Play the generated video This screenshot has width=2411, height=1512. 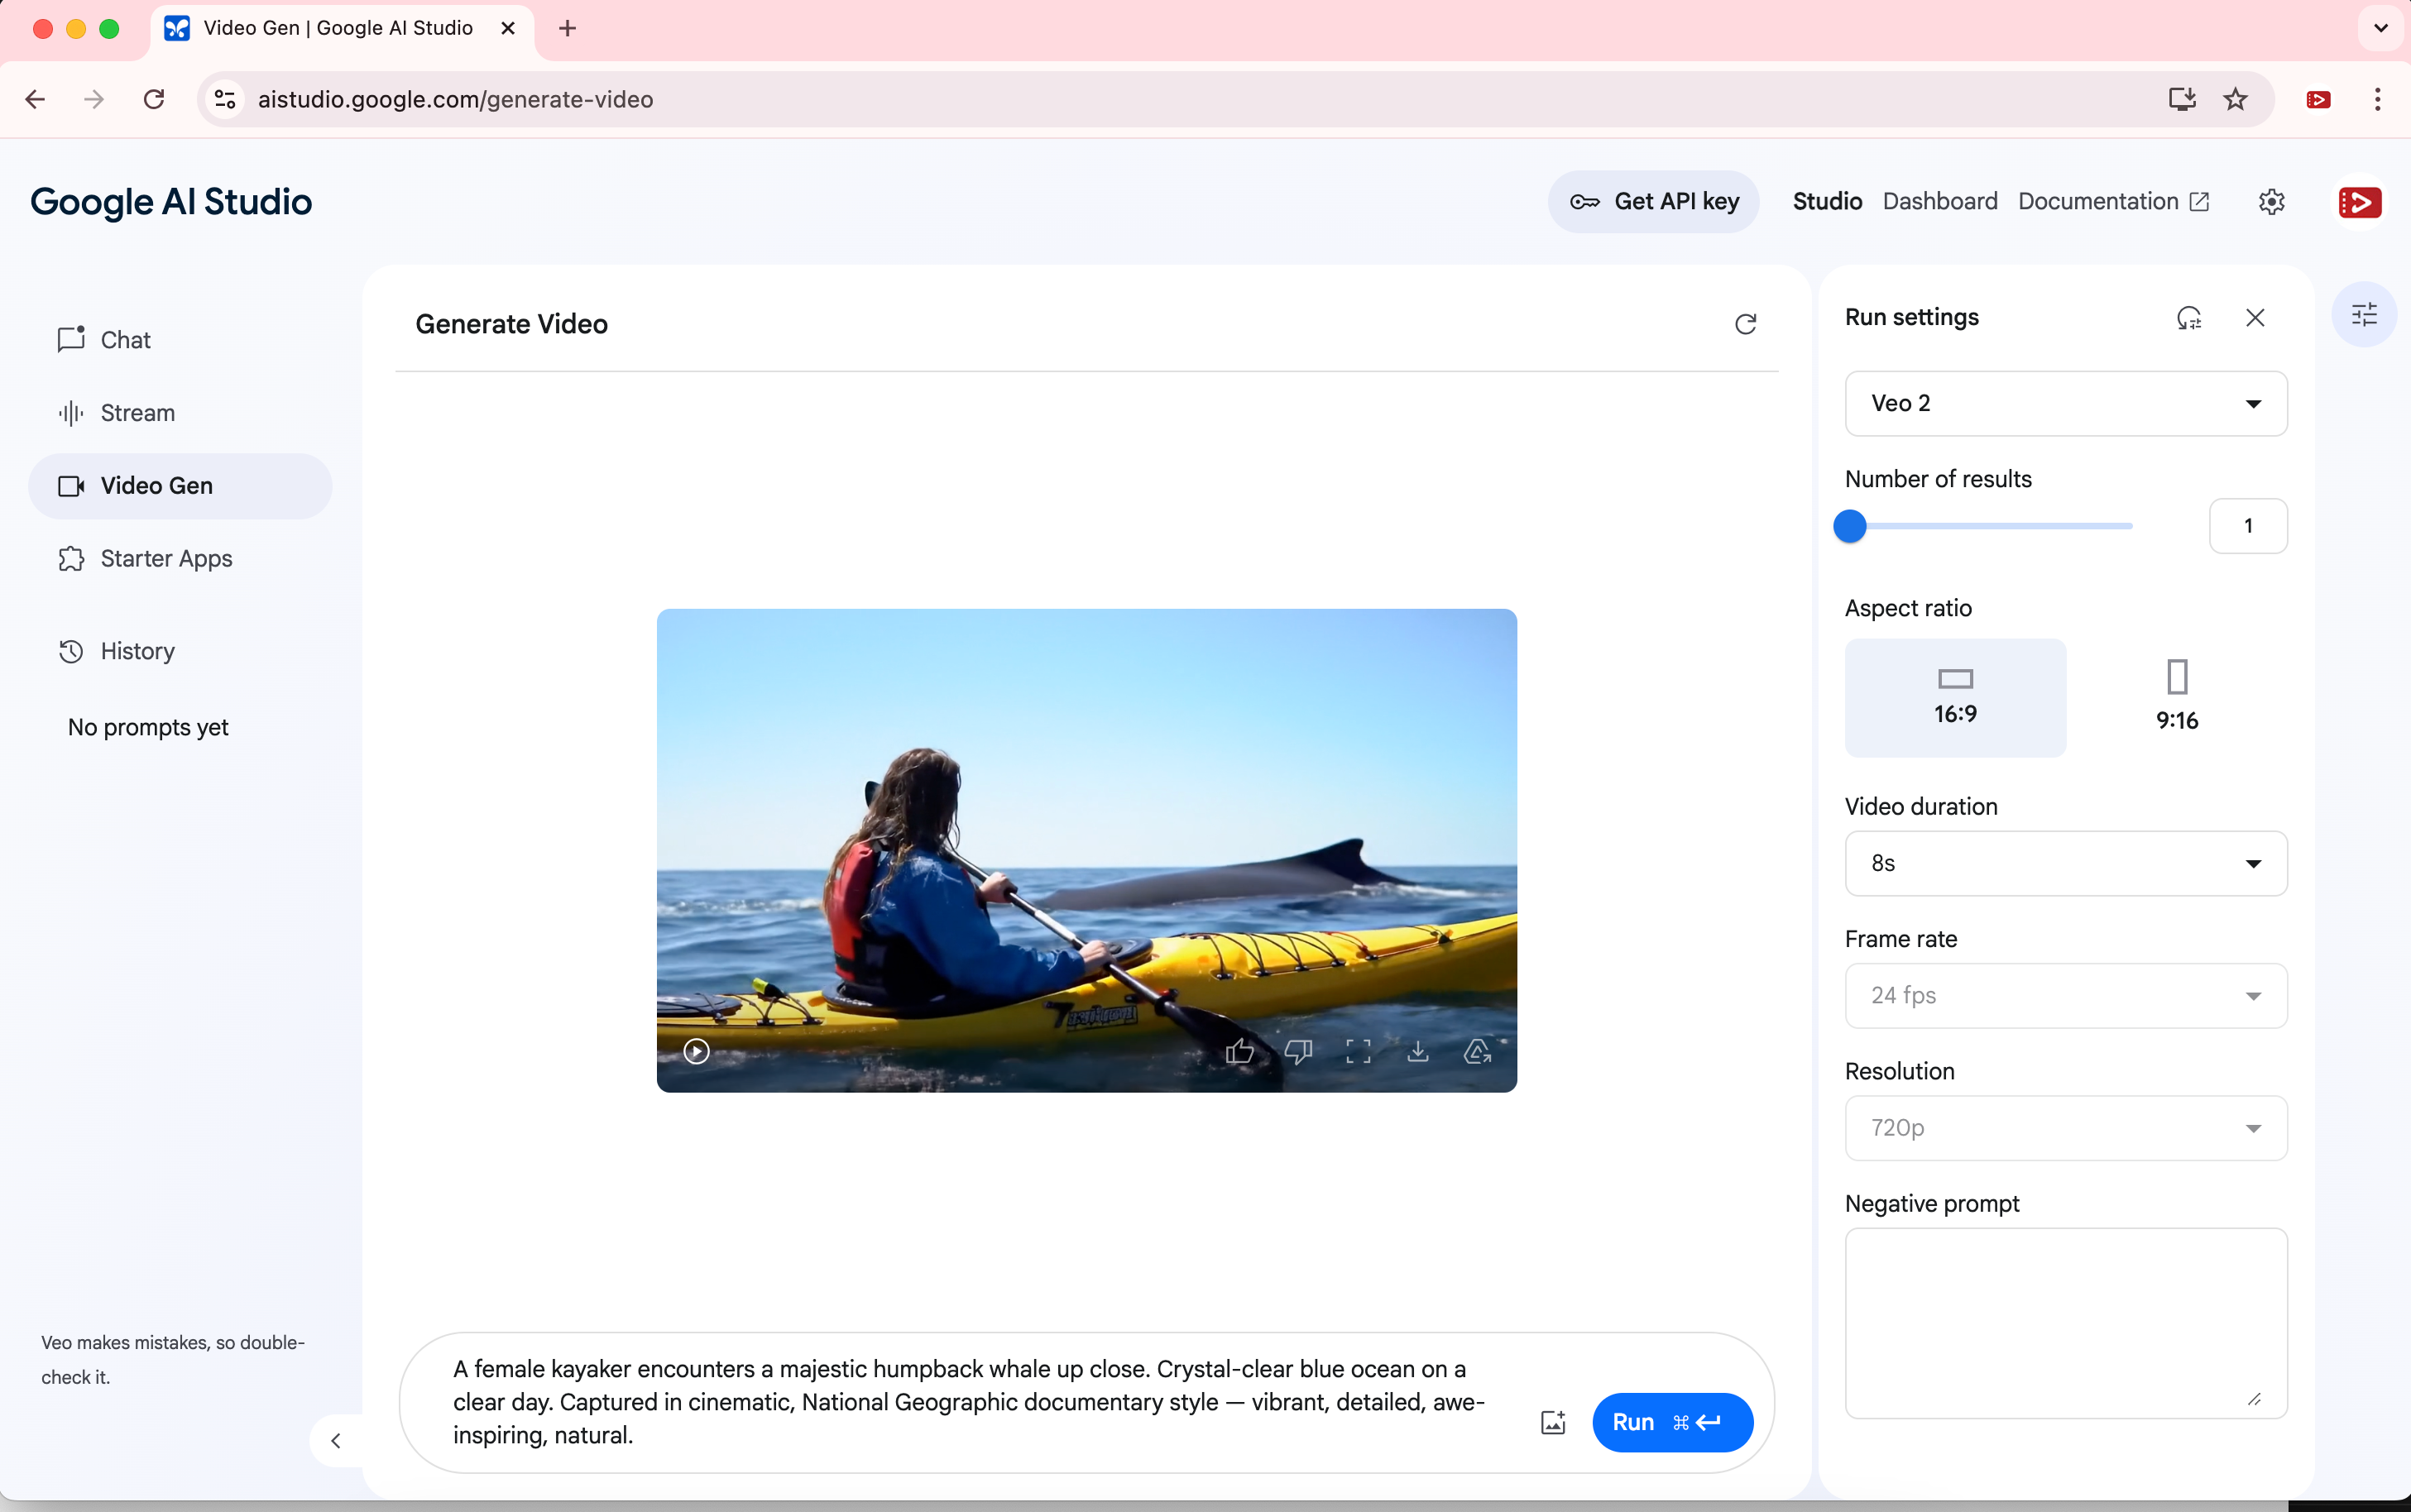(696, 1051)
